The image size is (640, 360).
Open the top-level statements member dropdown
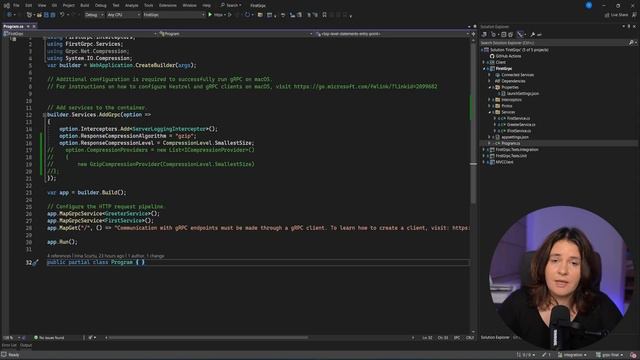(x=392, y=34)
